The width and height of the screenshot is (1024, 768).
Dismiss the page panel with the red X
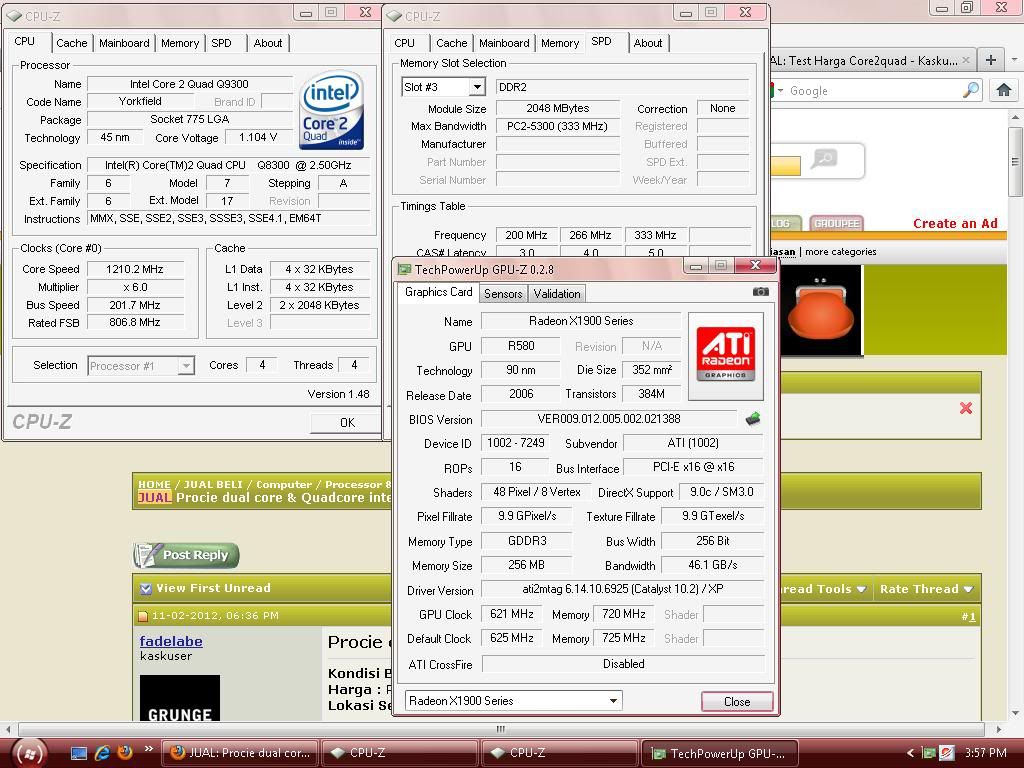tap(966, 408)
